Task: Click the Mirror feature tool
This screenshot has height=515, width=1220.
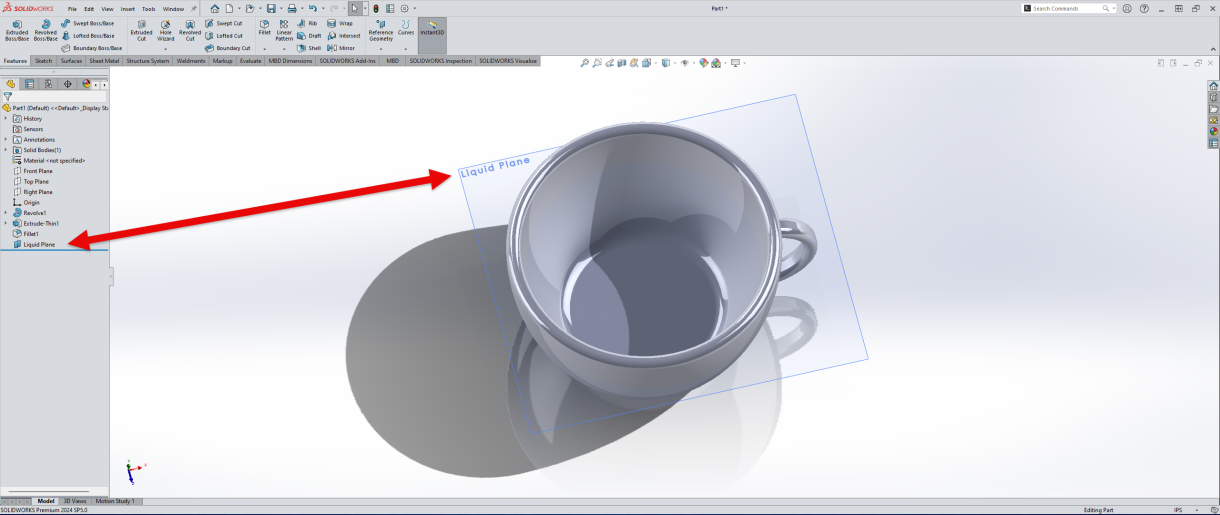Action: tap(342, 48)
